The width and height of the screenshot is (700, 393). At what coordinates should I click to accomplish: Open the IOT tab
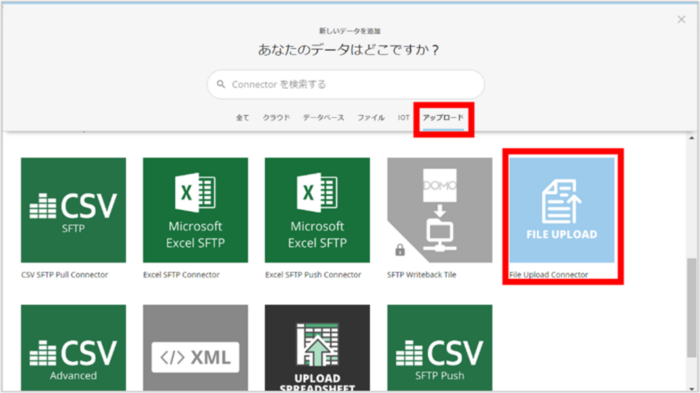pos(404,117)
